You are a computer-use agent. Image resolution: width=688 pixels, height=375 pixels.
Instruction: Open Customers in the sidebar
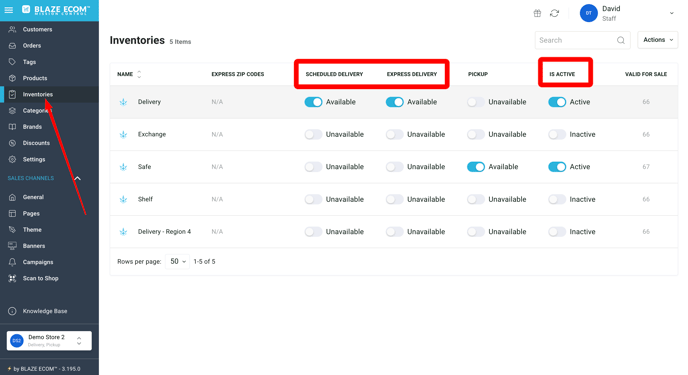tap(37, 29)
